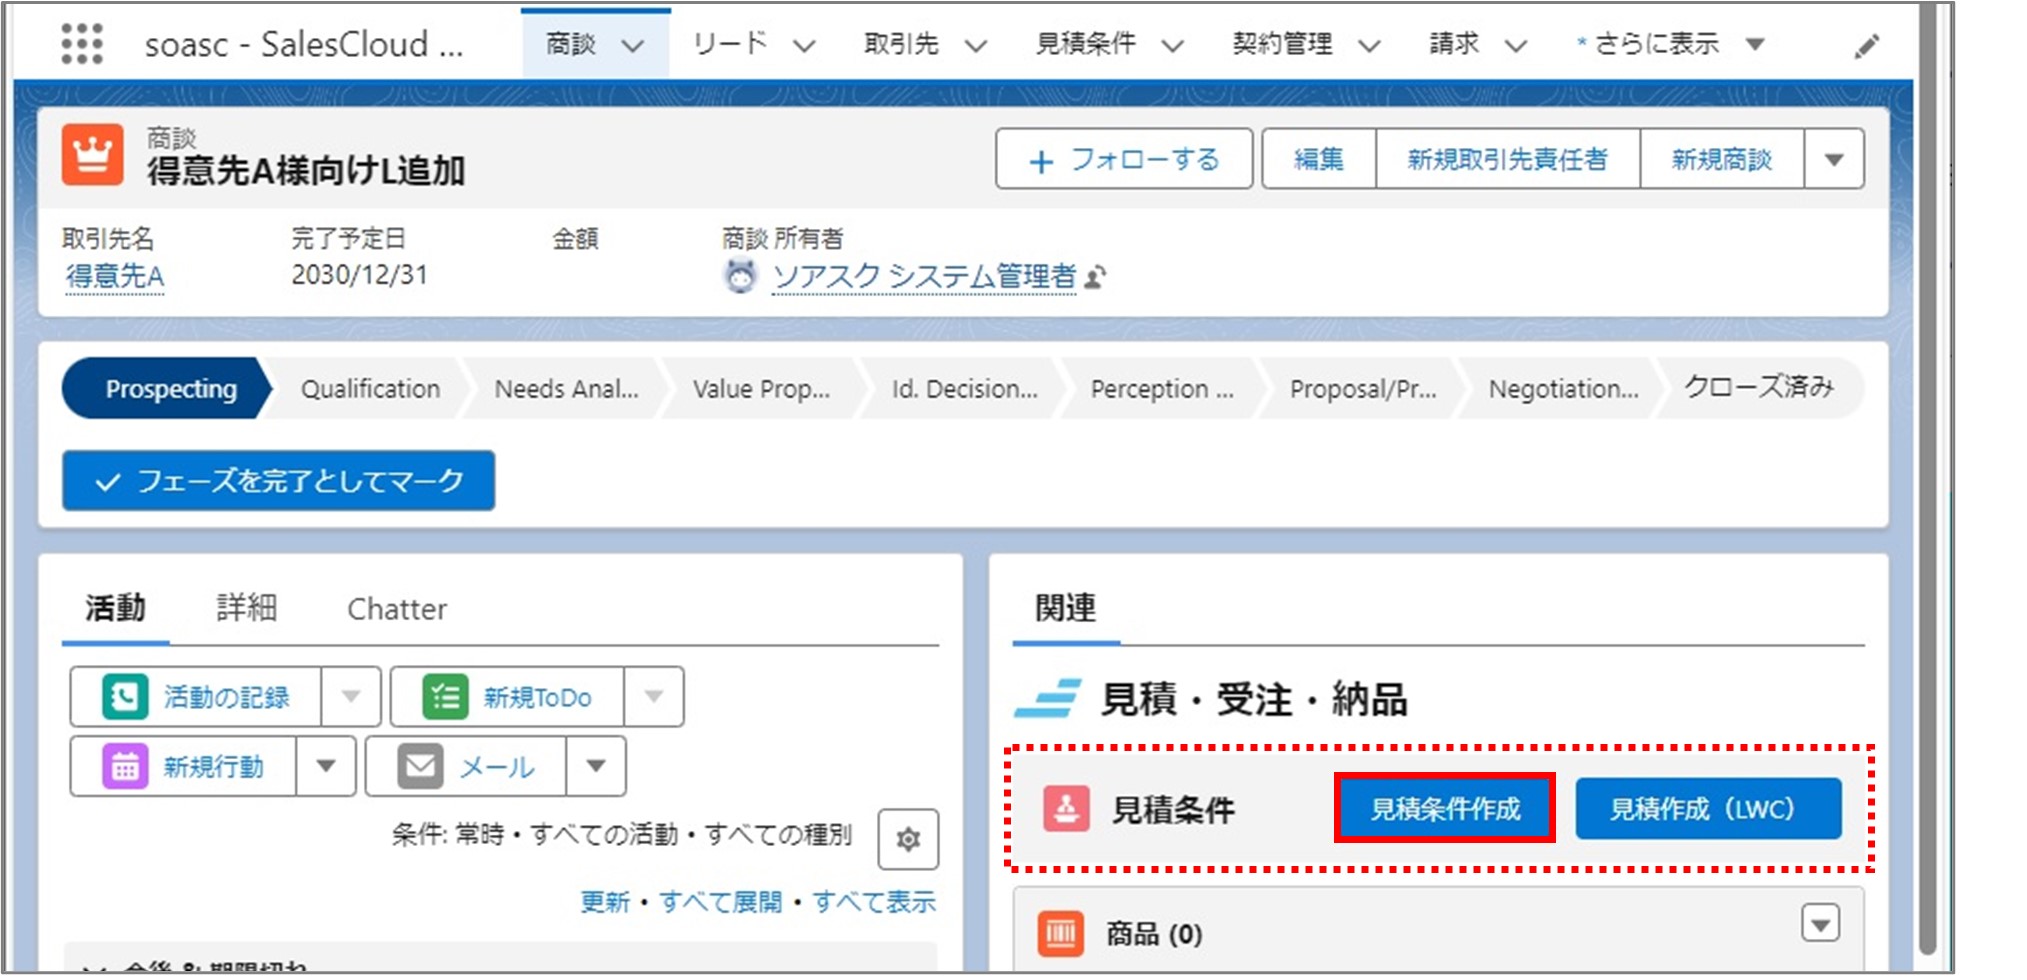Switch to the 活動 tab
The width and height of the screenshot is (2027, 980).
click(115, 608)
